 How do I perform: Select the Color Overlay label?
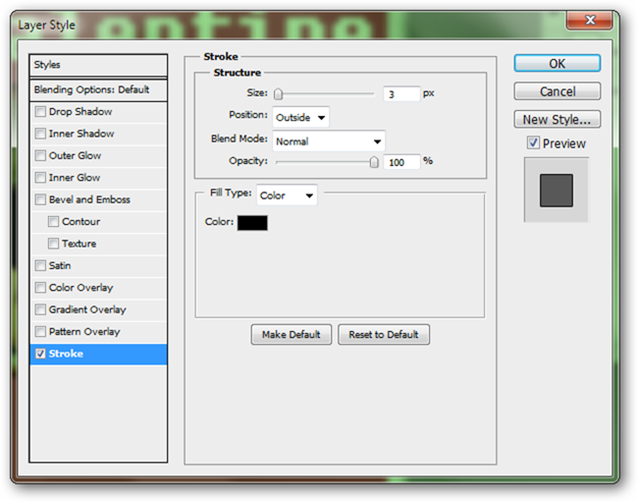coord(81,288)
